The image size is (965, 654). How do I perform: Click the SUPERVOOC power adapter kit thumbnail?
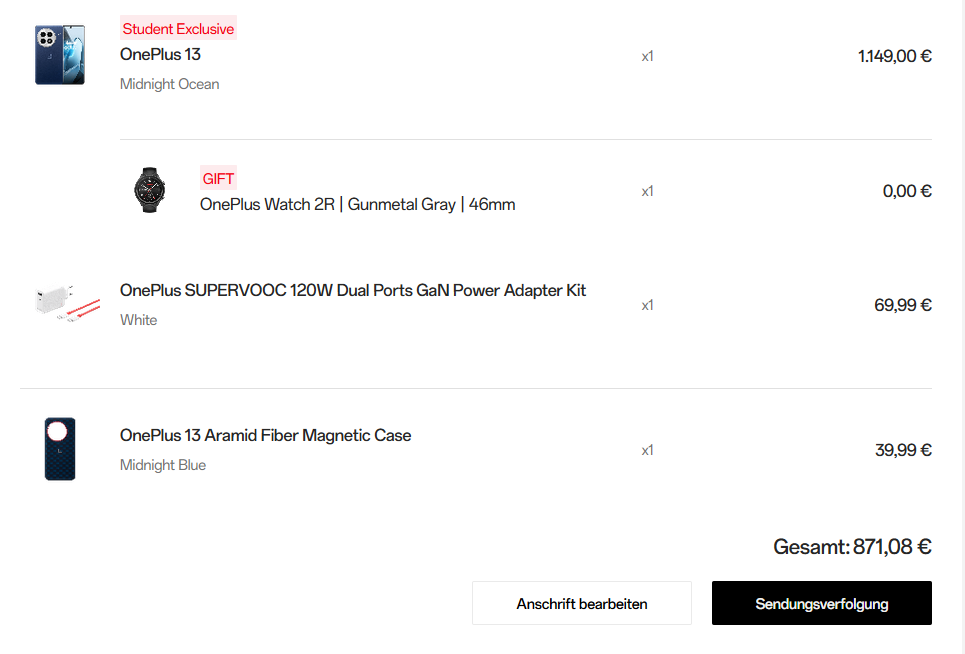[68, 303]
